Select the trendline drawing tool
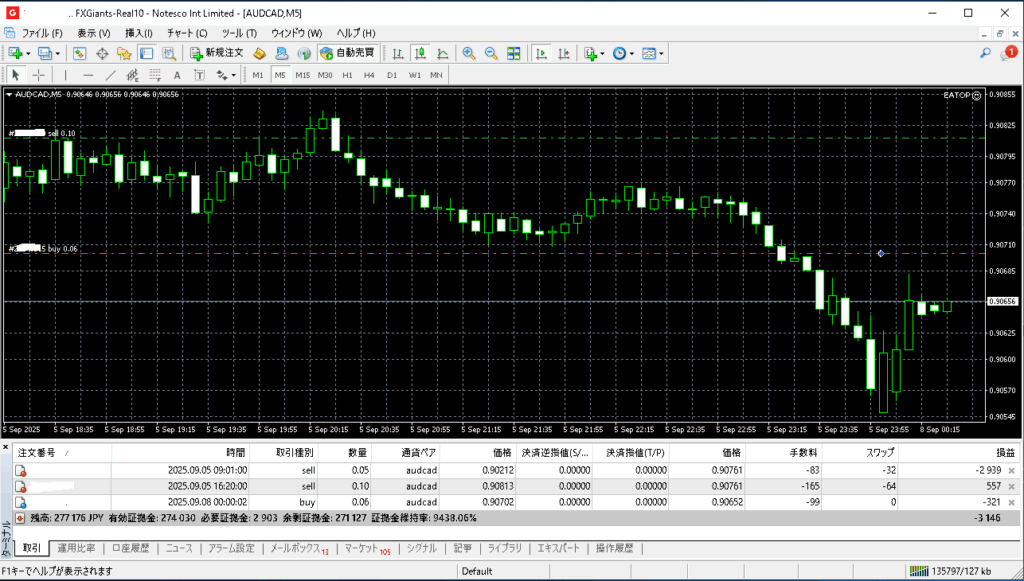The height and width of the screenshot is (581, 1024). tap(110, 75)
